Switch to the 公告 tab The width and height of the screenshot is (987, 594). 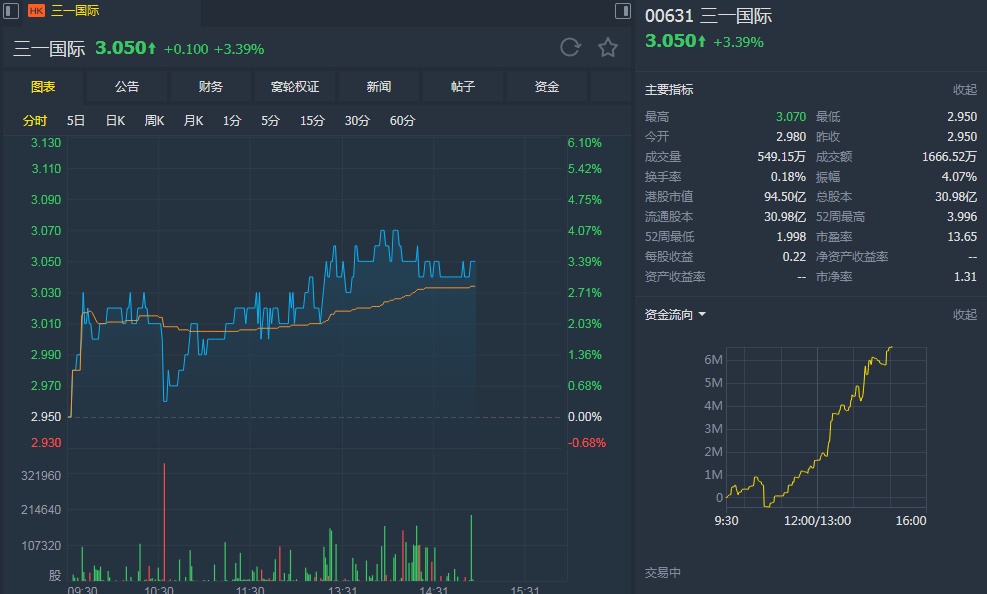tap(127, 87)
